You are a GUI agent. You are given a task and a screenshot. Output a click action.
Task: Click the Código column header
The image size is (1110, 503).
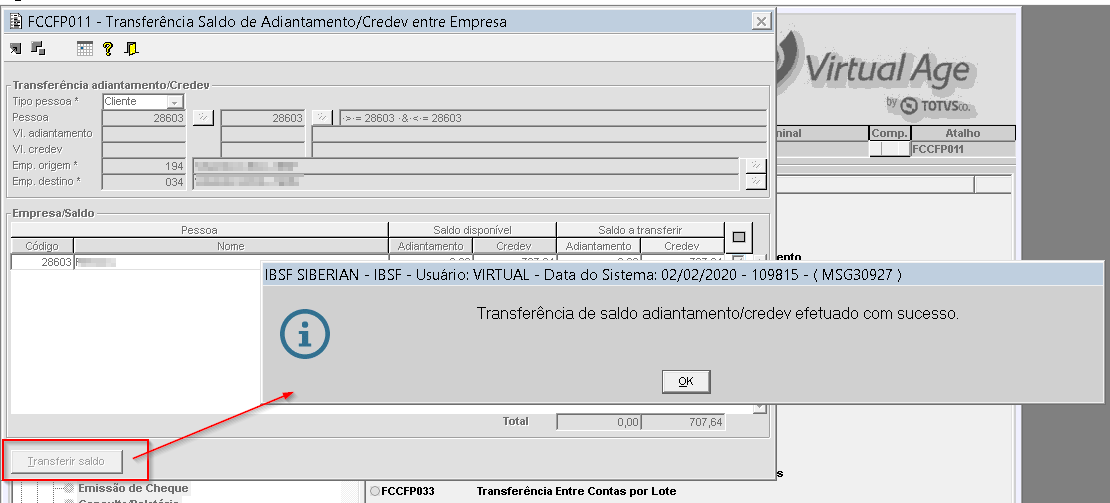tap(42, 246)
